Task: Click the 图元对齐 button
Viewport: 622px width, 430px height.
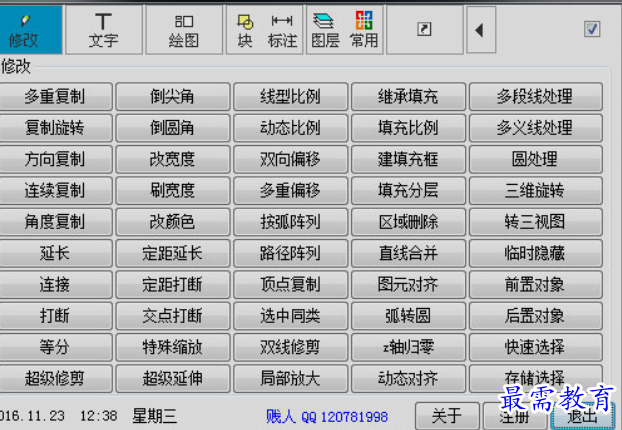Action: click(408, 284)
